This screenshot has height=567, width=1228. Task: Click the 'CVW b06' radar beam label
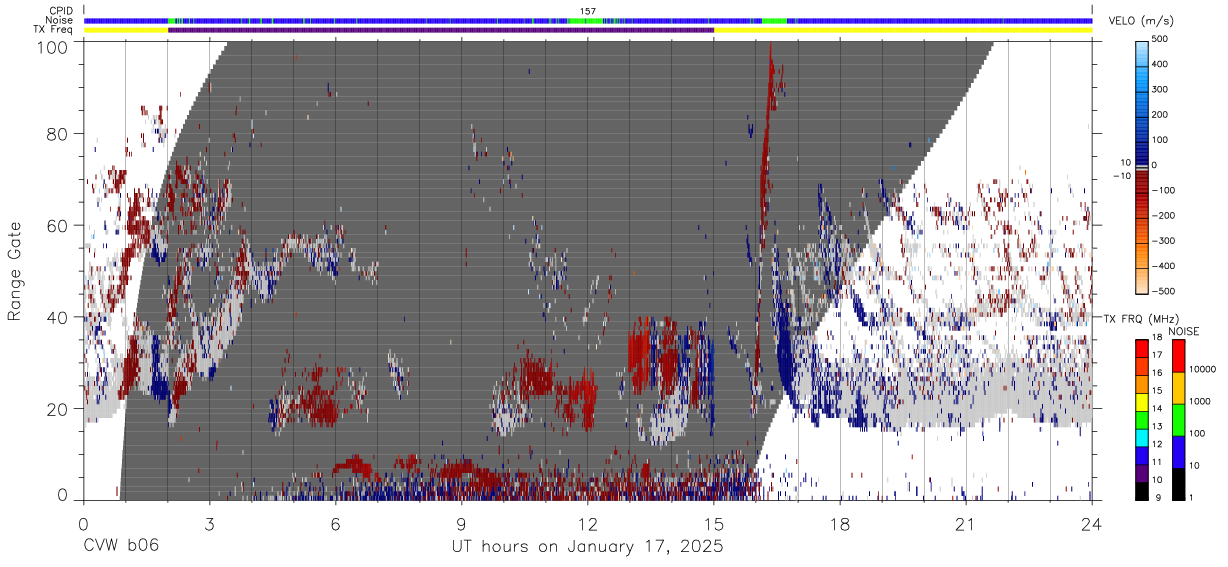(x=120, y=546)
